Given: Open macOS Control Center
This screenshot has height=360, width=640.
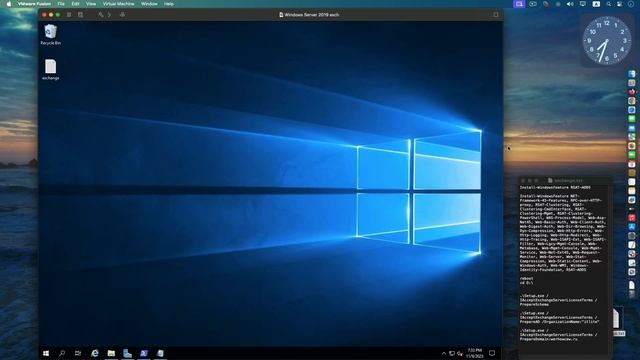Looking at the screenshot, I should [620, 4].
